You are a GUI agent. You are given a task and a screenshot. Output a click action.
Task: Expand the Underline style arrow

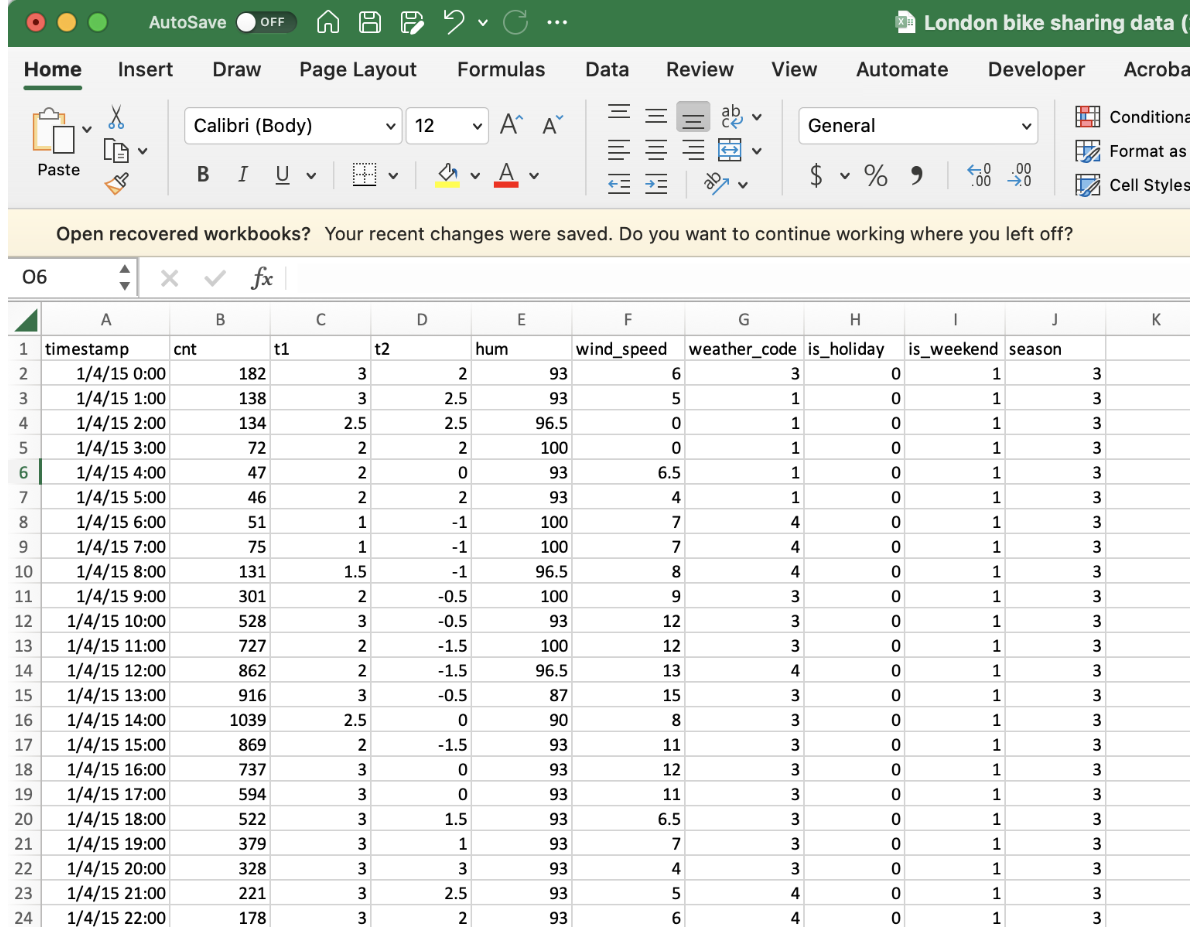311,176
